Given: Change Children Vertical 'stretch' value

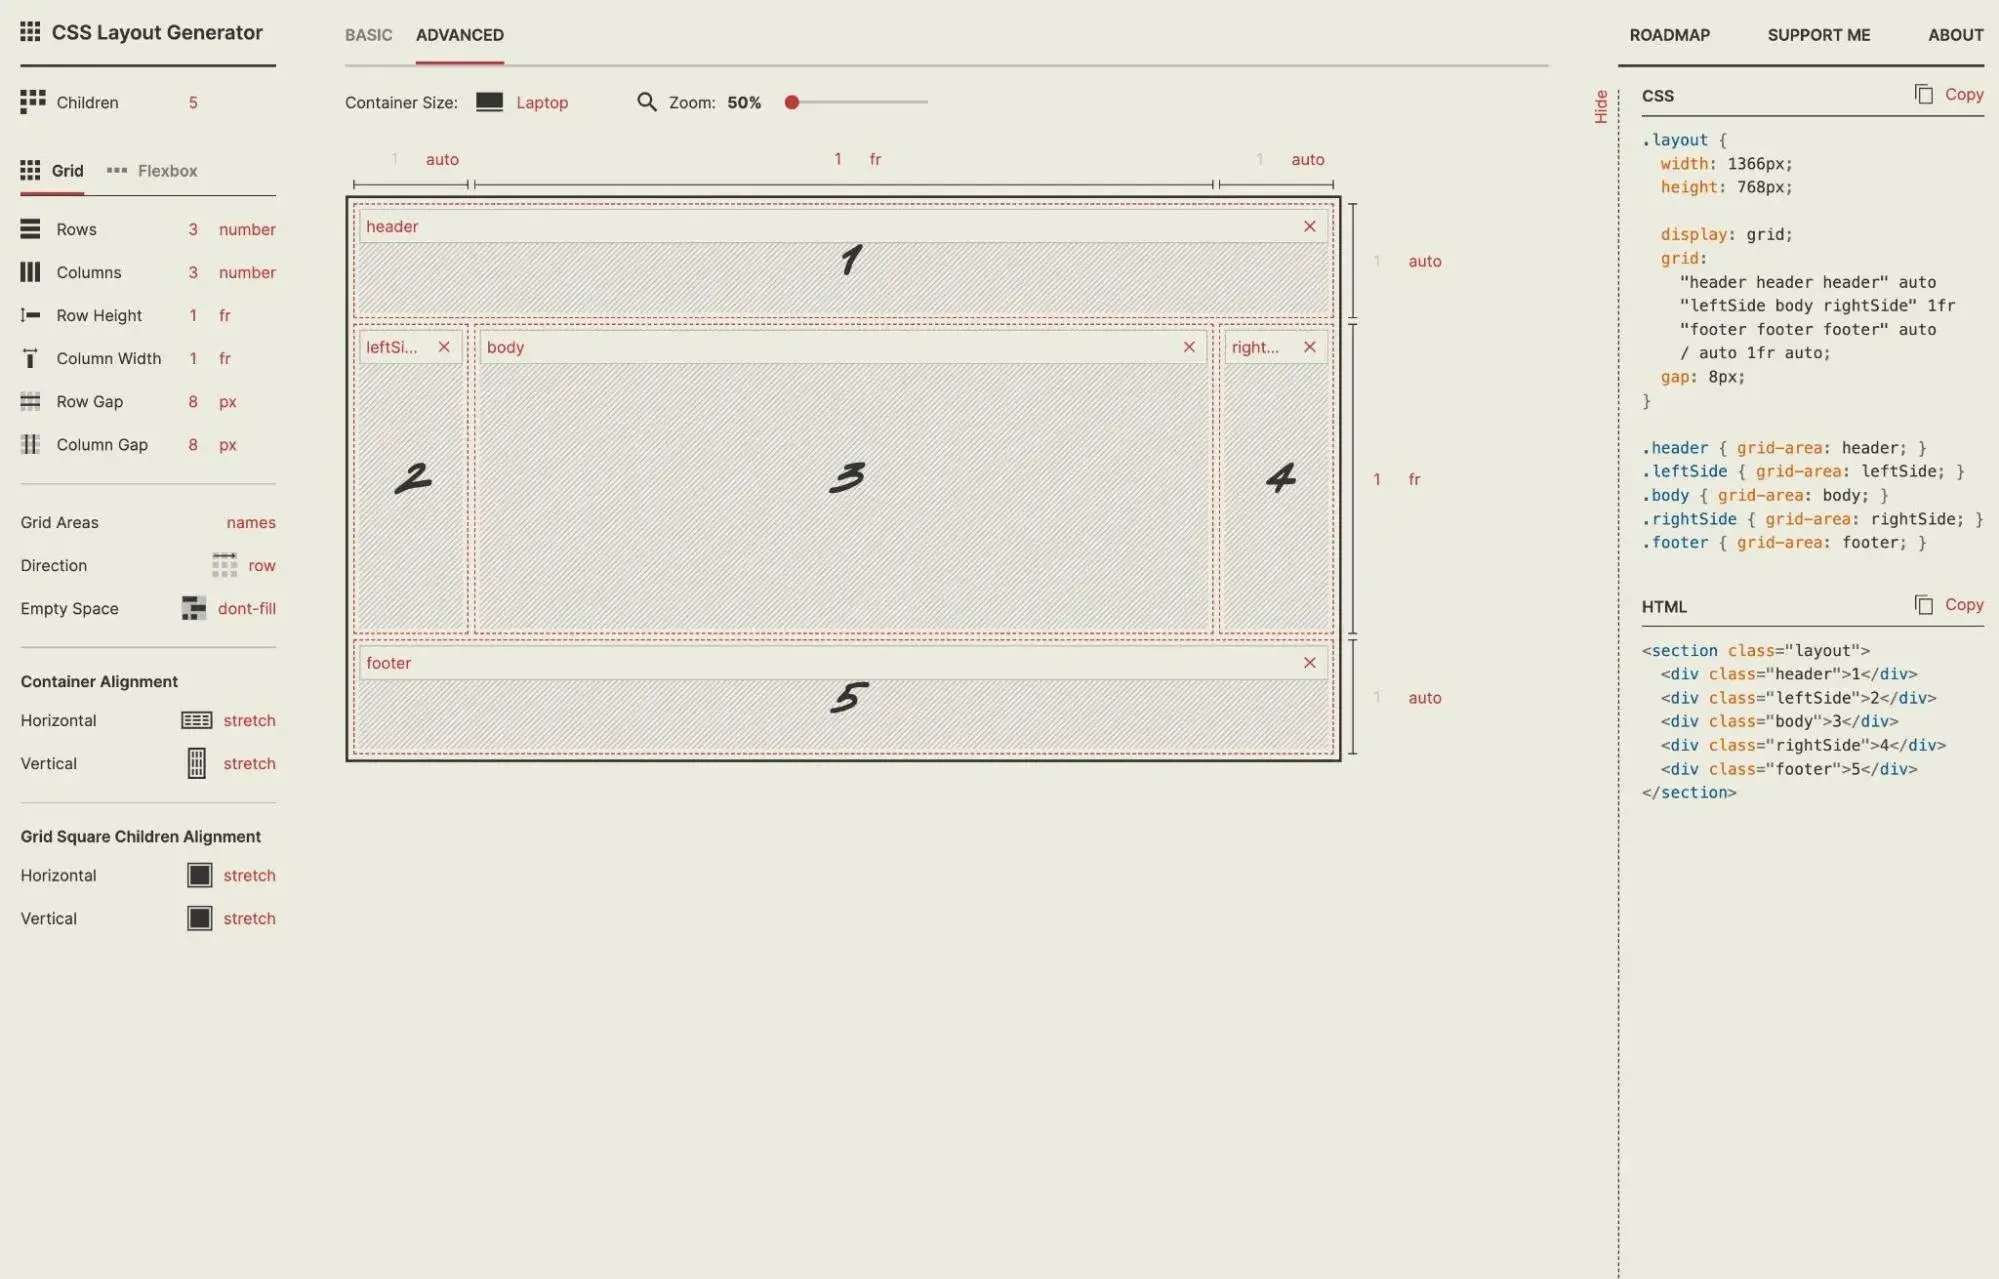Looking at the screenshot, I should coord(249,918).
